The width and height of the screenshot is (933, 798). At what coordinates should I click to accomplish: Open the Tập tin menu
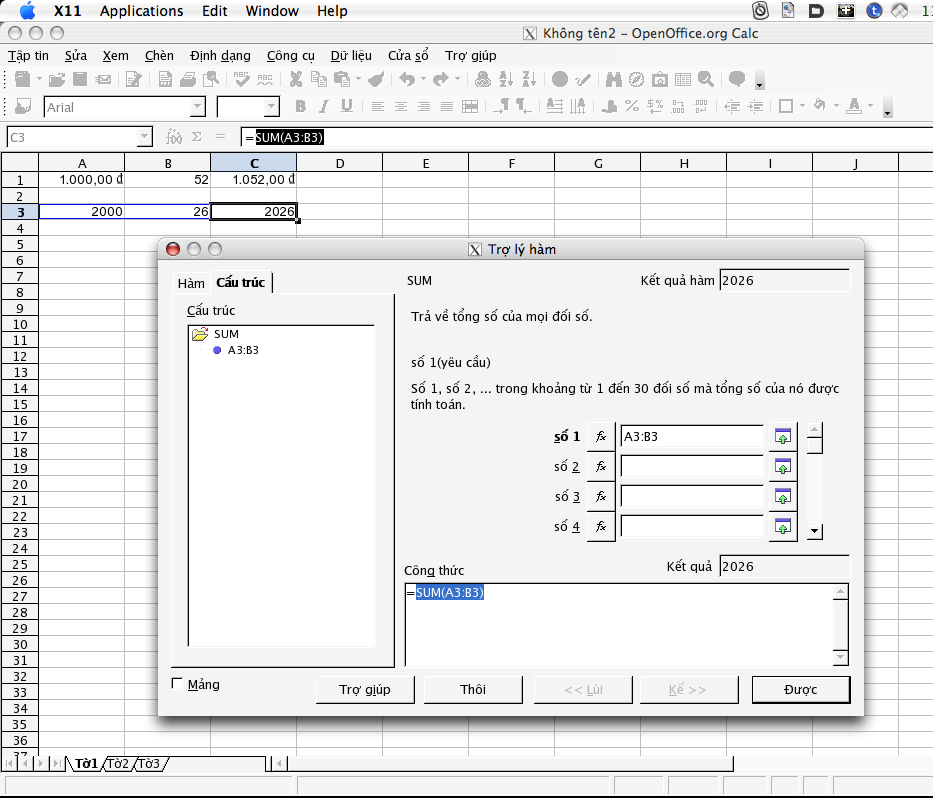click(28, 55)
